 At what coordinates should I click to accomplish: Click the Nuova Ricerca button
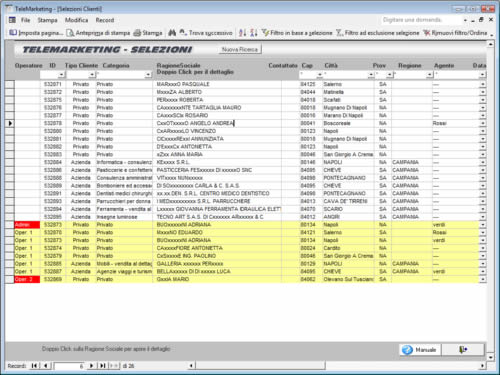tap(240, 49)
